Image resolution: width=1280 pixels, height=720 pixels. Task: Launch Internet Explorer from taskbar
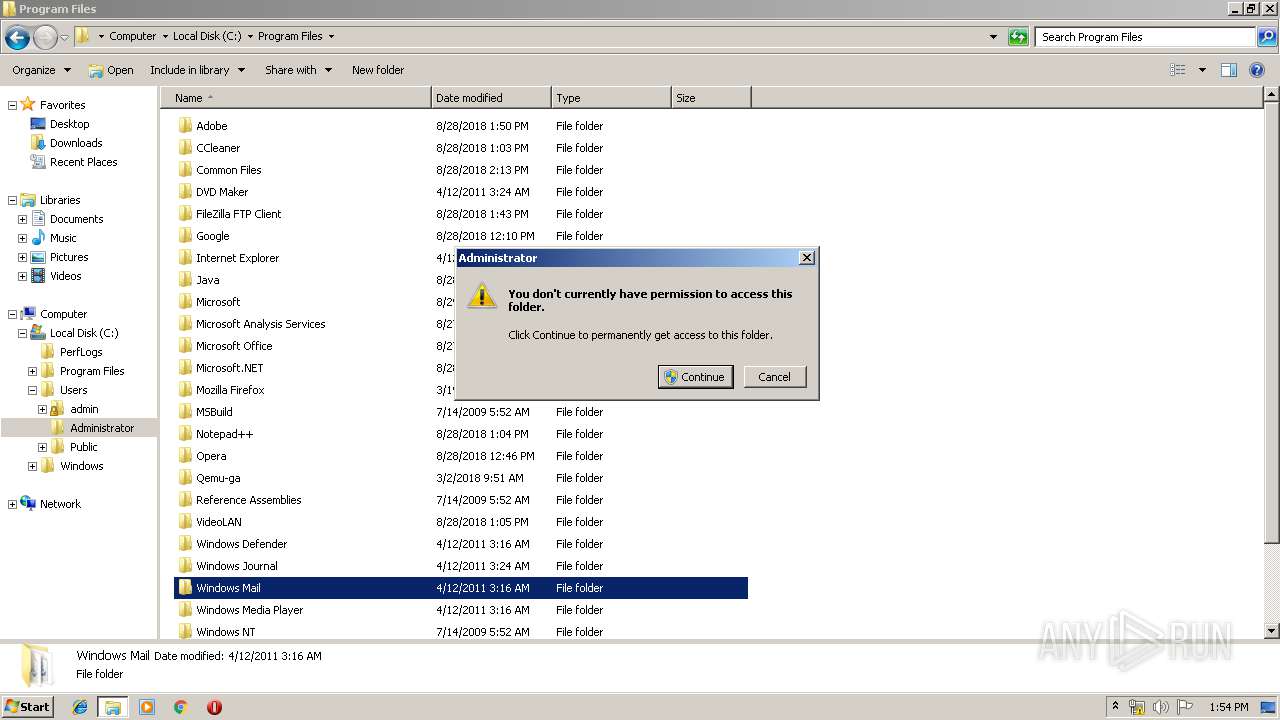80,707
